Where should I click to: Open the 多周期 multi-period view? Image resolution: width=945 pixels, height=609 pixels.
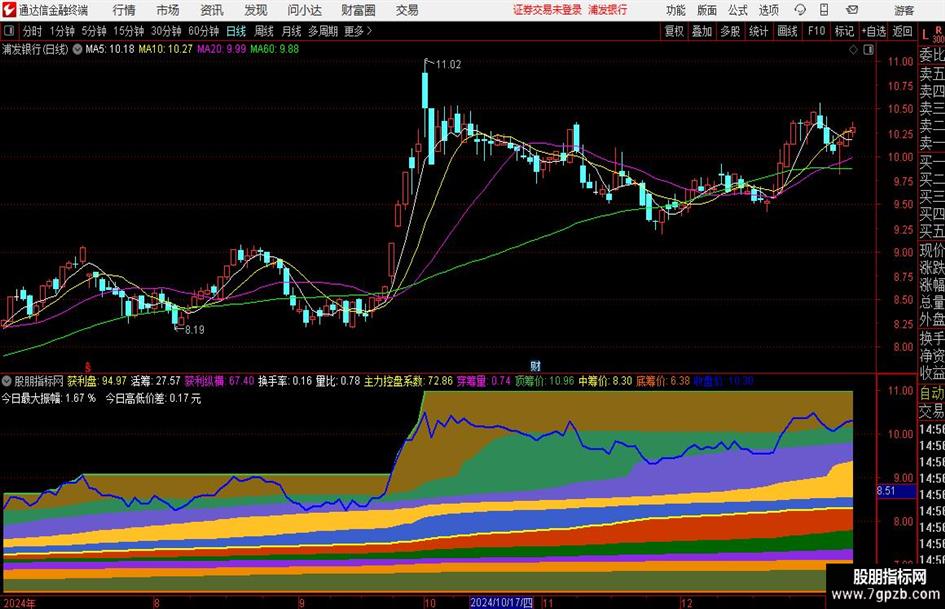(x=323, y=31)
